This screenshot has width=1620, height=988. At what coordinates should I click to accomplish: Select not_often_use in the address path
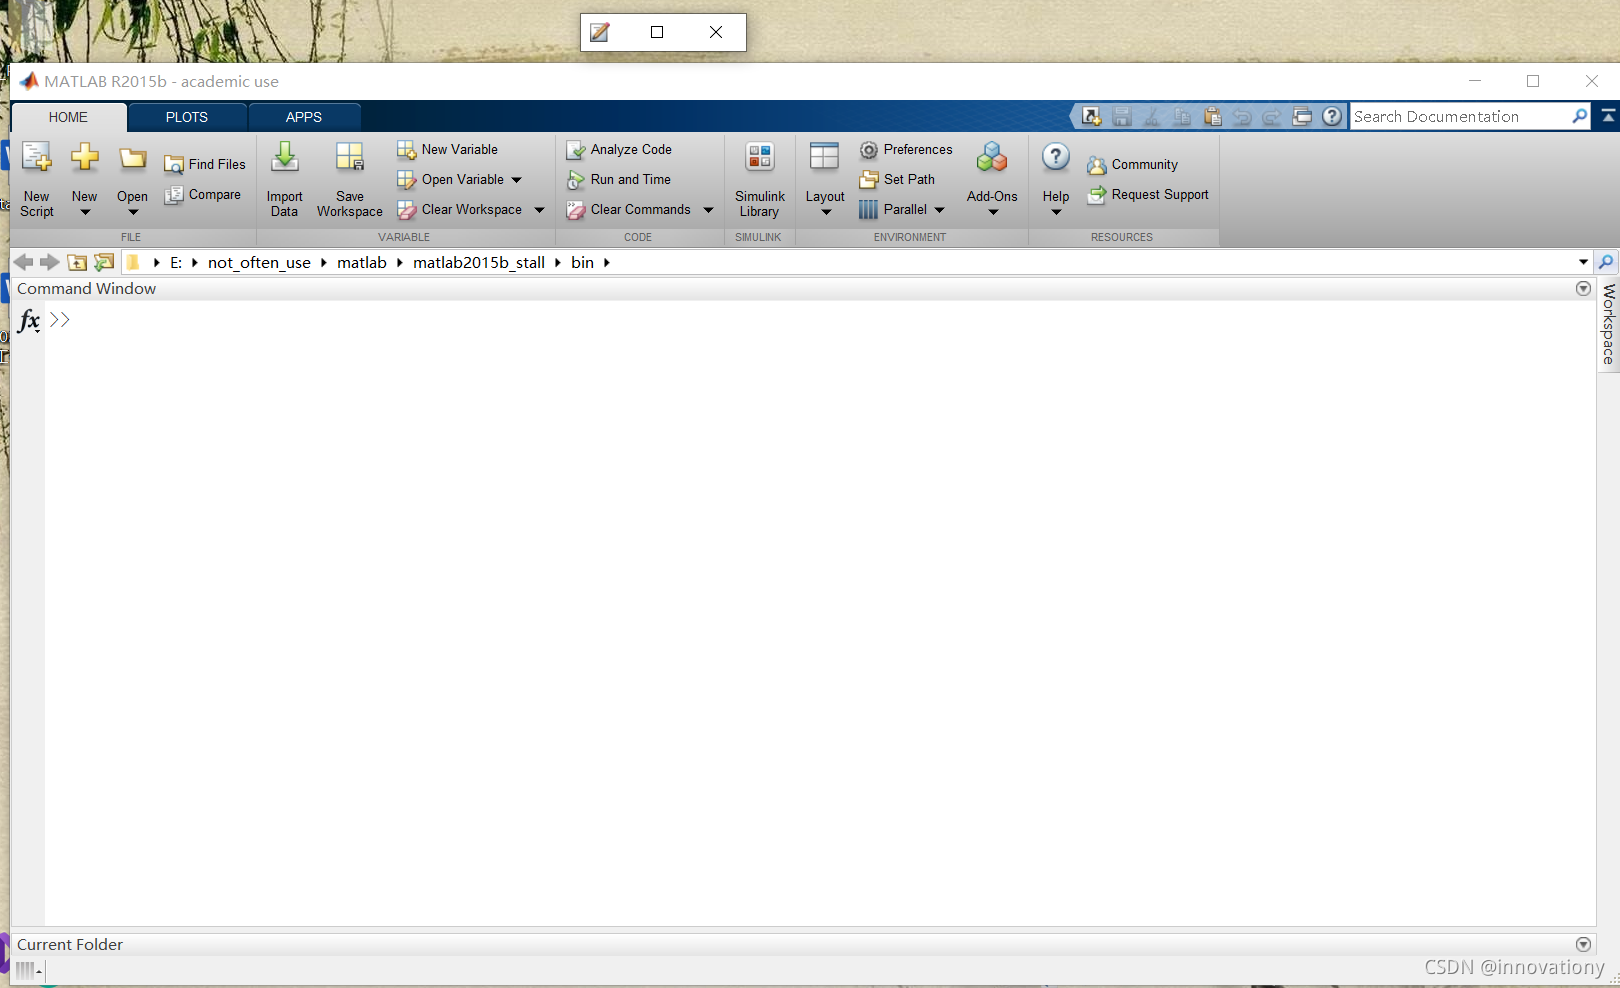coord(259,262)
